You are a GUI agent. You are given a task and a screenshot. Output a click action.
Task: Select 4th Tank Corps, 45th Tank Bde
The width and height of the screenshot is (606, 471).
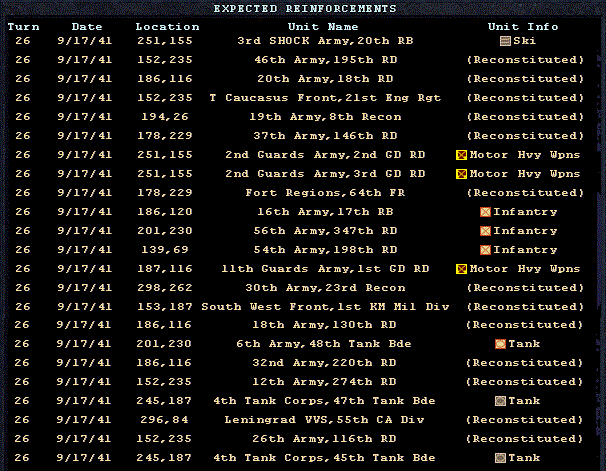coord(325,458)
